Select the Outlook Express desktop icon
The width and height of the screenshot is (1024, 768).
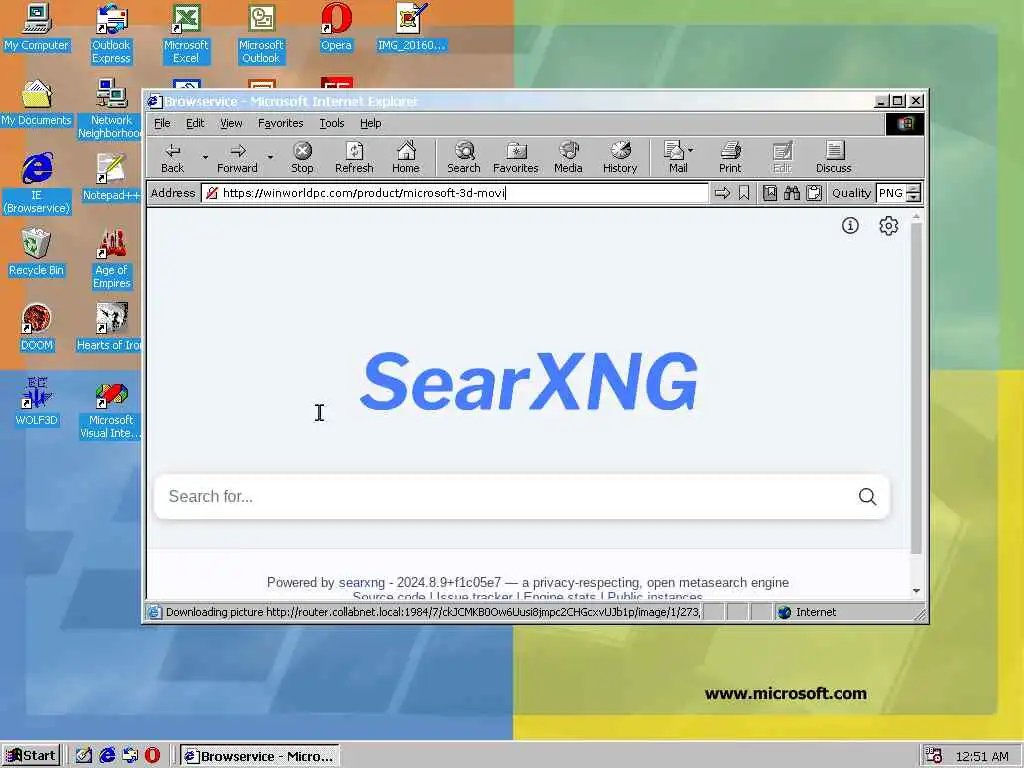coord(111,33)
